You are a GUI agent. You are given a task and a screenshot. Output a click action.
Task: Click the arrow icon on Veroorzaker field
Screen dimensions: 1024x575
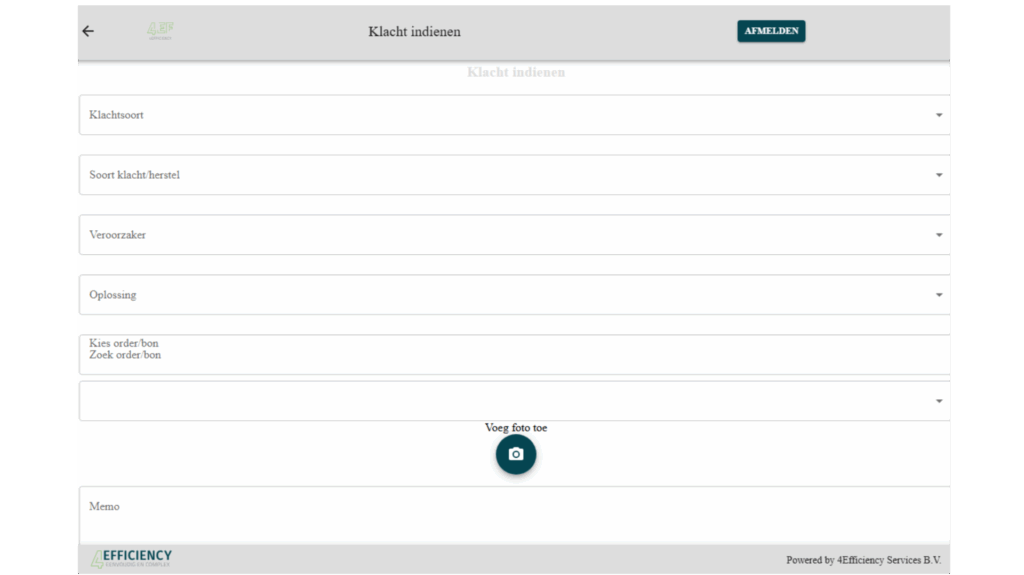point(938,235)
